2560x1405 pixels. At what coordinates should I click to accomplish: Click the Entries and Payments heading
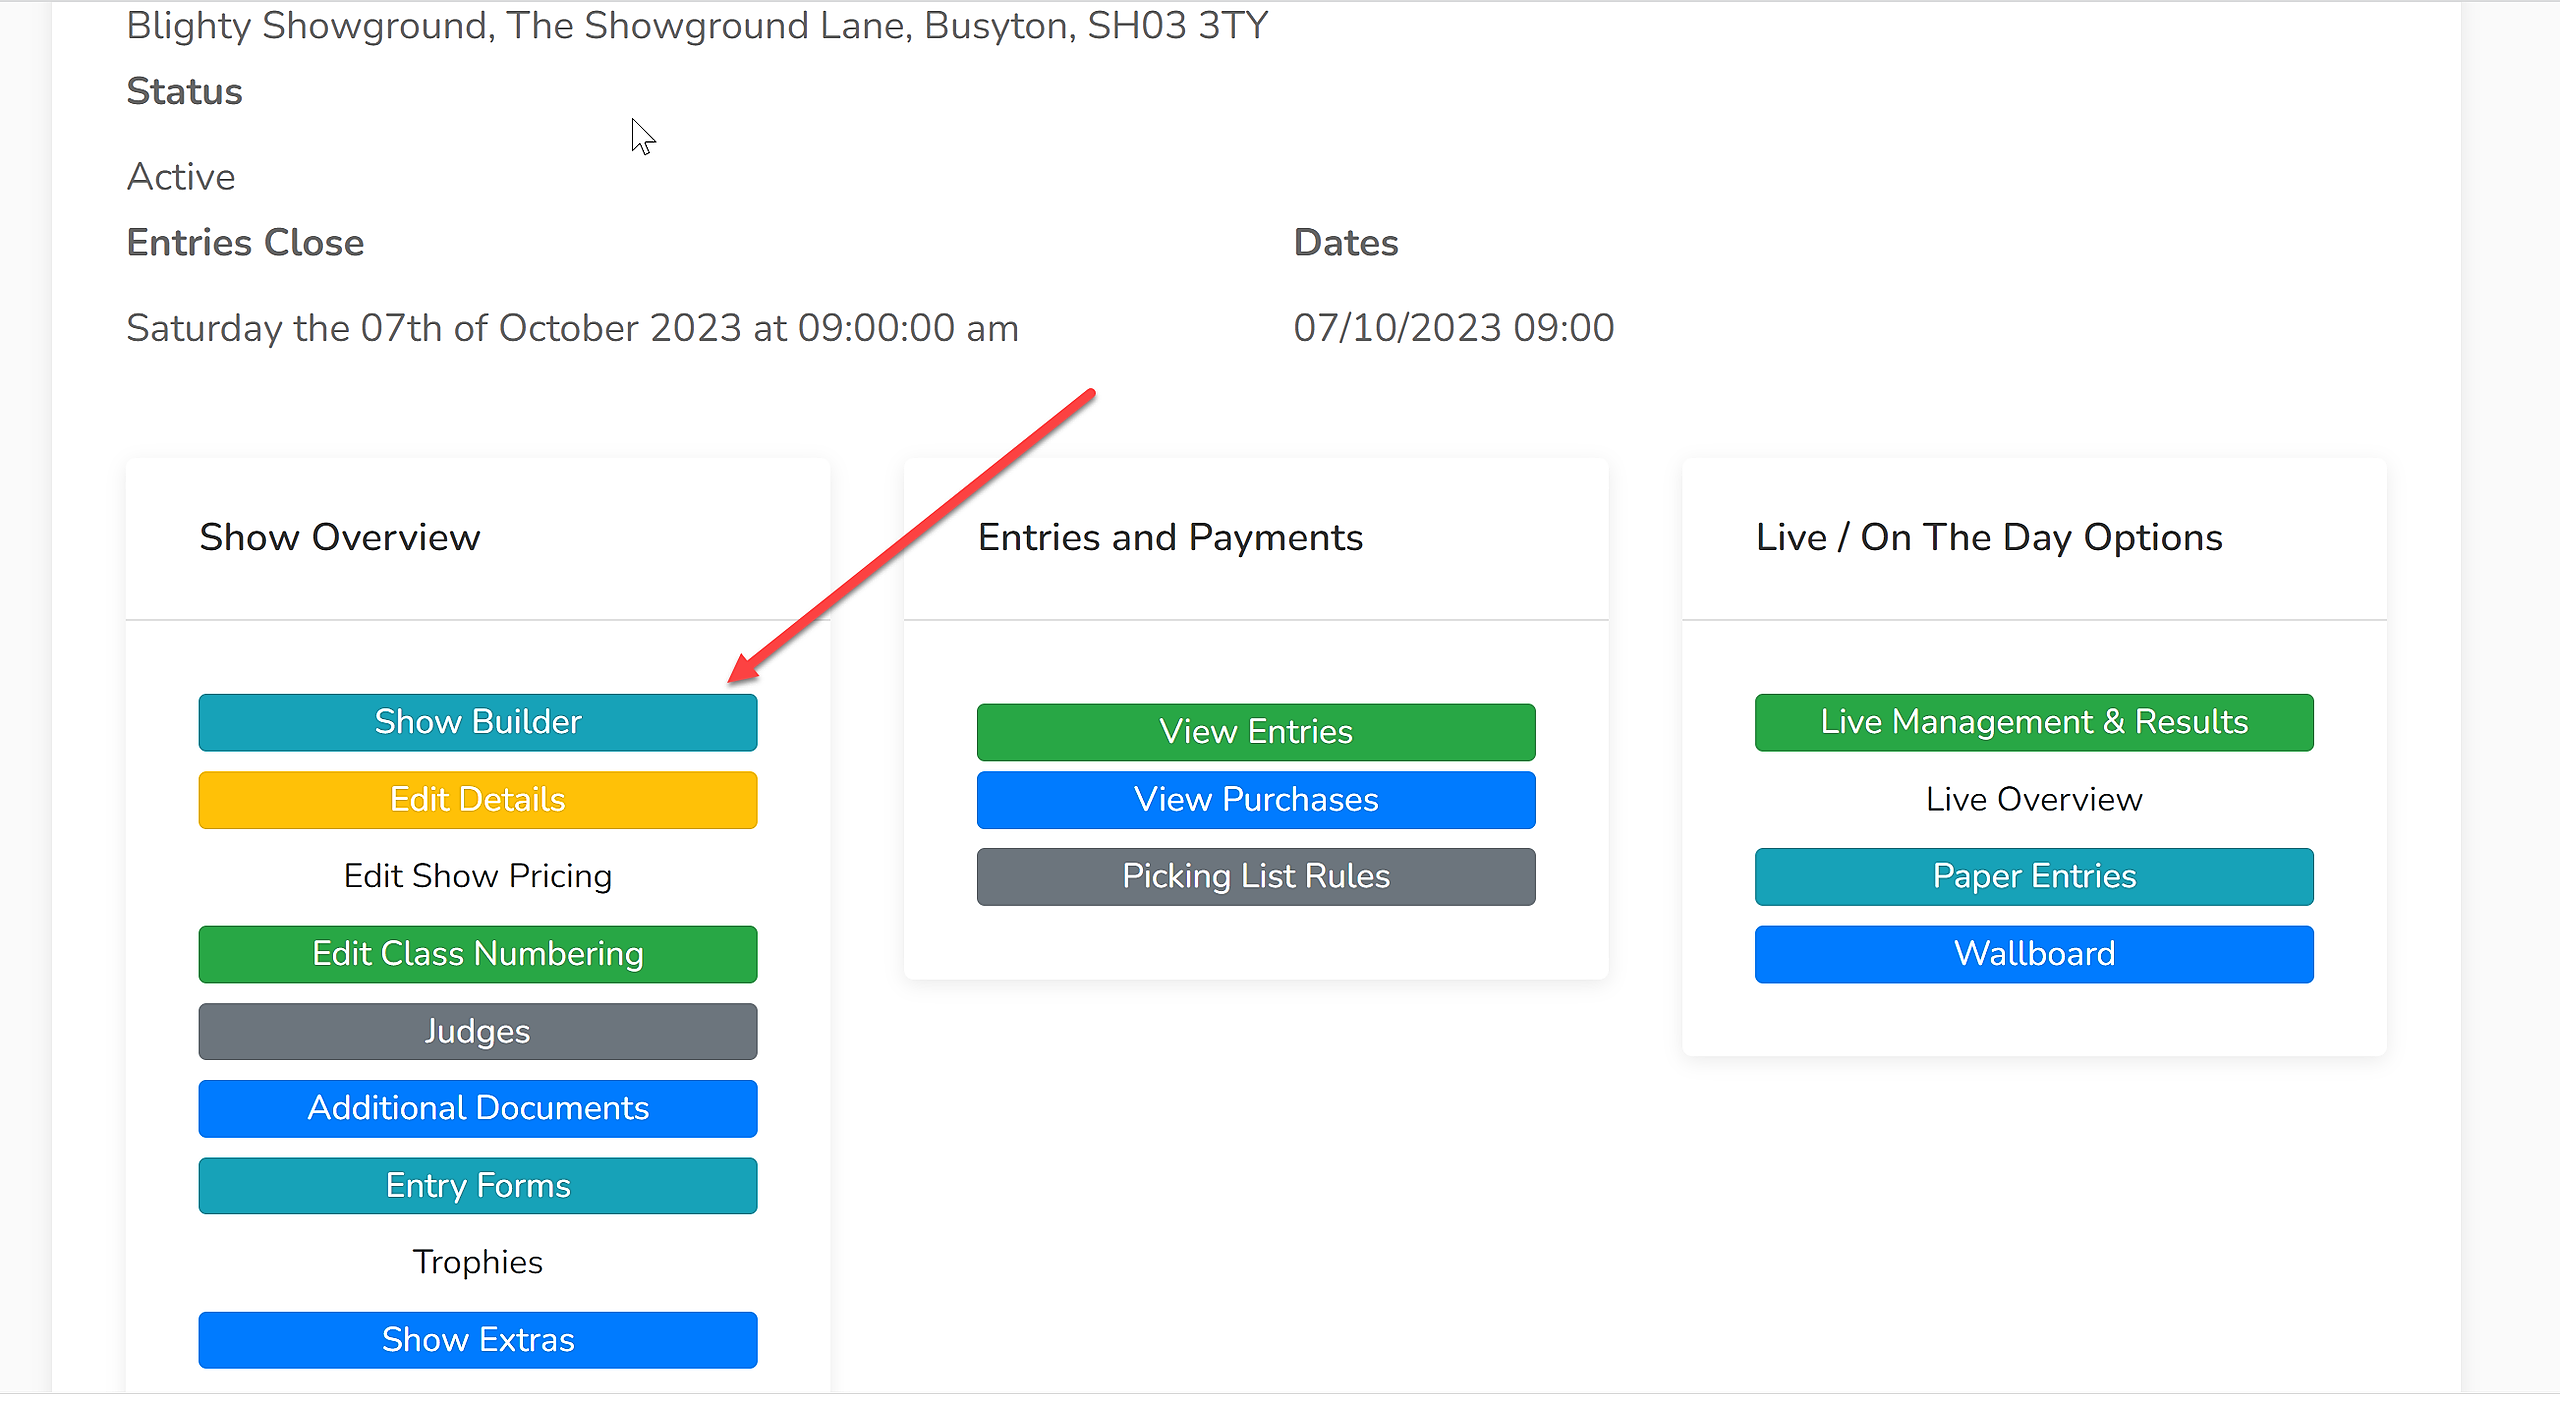1170,538
